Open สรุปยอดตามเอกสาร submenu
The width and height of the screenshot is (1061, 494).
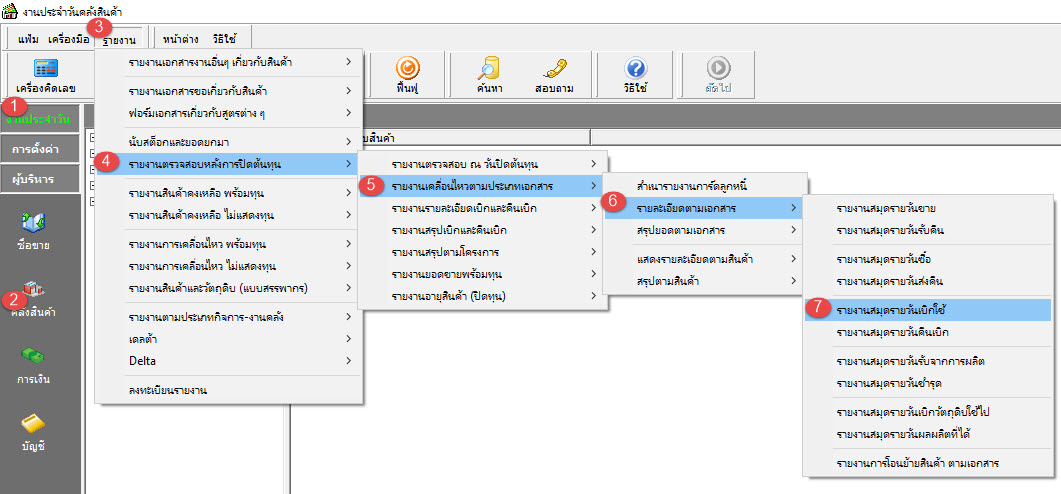pos(704,230)
